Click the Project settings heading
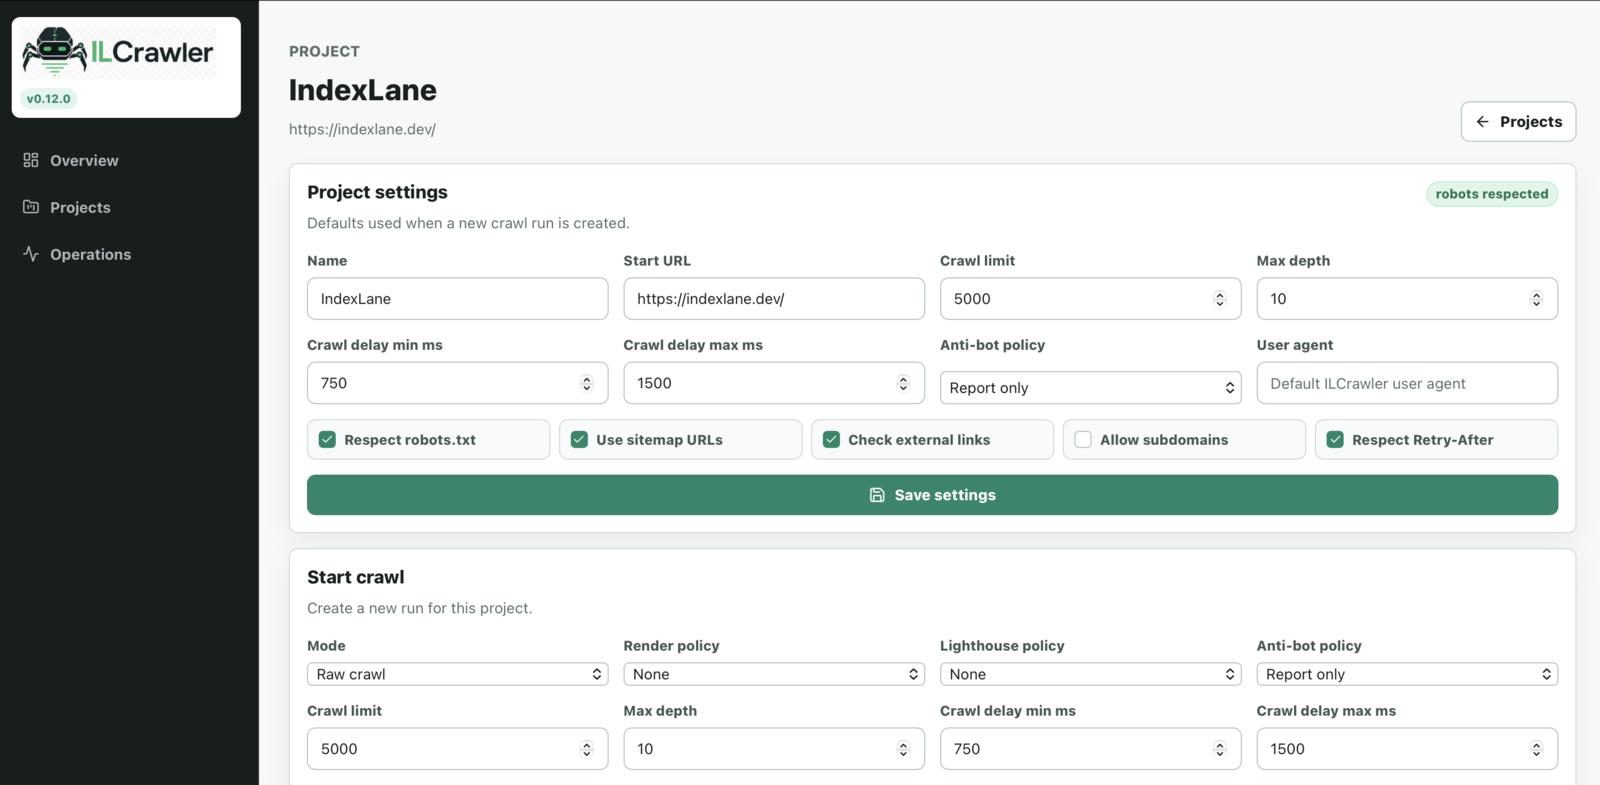Viewport: 1600px width, 785px height. click(x=377, y=192)
